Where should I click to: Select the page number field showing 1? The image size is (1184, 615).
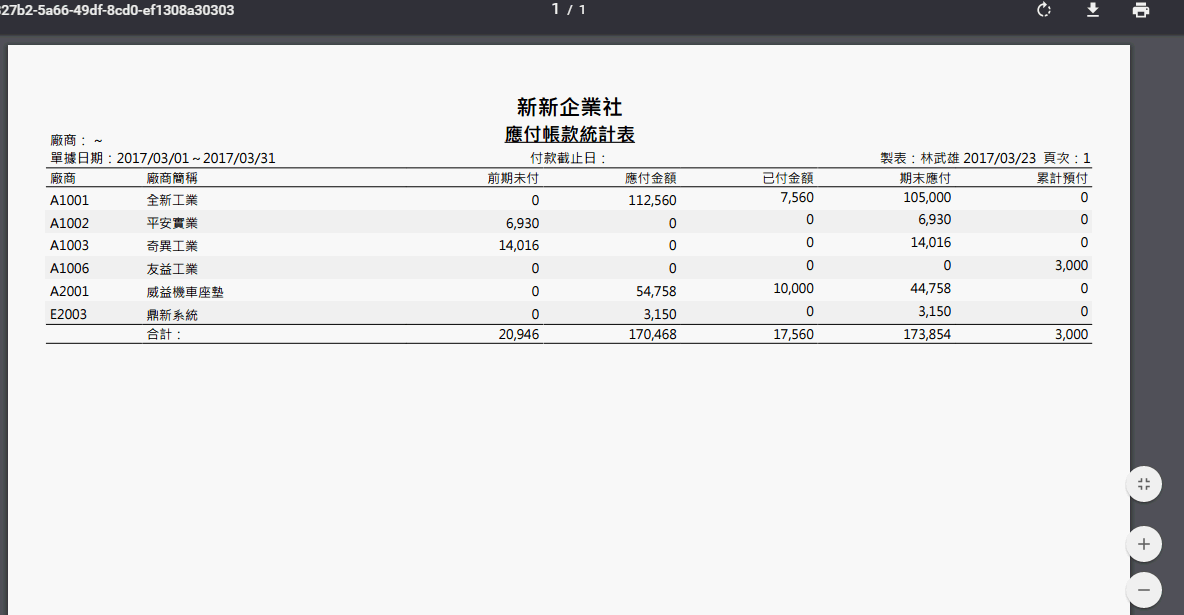pos(556,9)
